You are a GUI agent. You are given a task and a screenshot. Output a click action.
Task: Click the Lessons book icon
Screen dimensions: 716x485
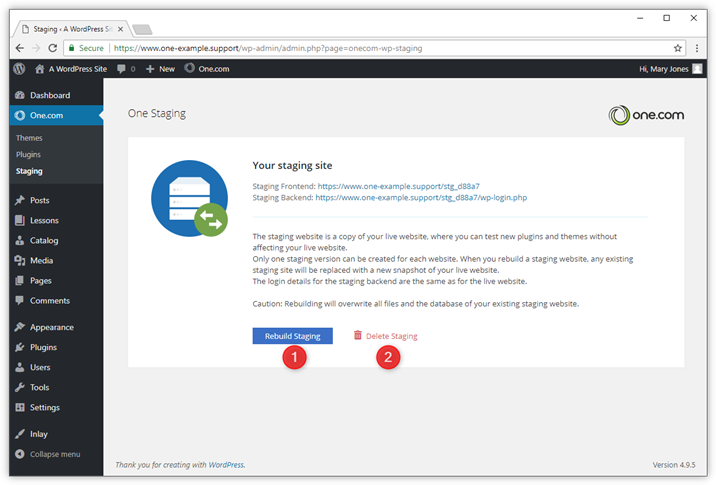(x=20, y=220)
